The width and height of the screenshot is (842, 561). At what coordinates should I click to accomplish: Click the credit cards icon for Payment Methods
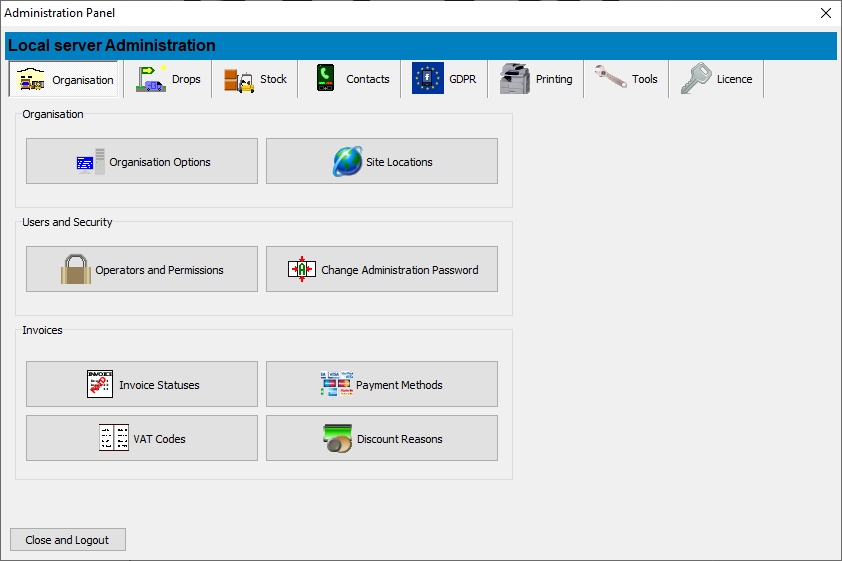(x=337, y=384)
